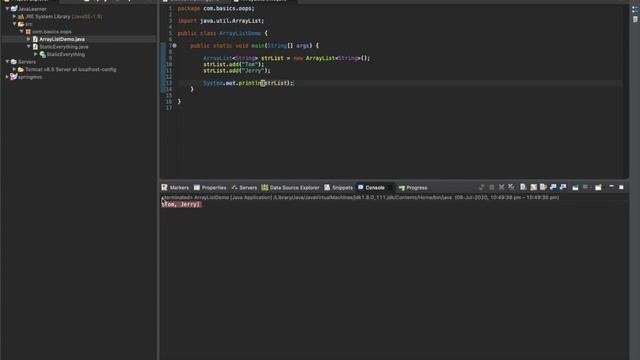The image size is (640, 360).
Task: Click the console output [Tom, Jerry]
Action: pyautogui.click(x=181, y=204)
